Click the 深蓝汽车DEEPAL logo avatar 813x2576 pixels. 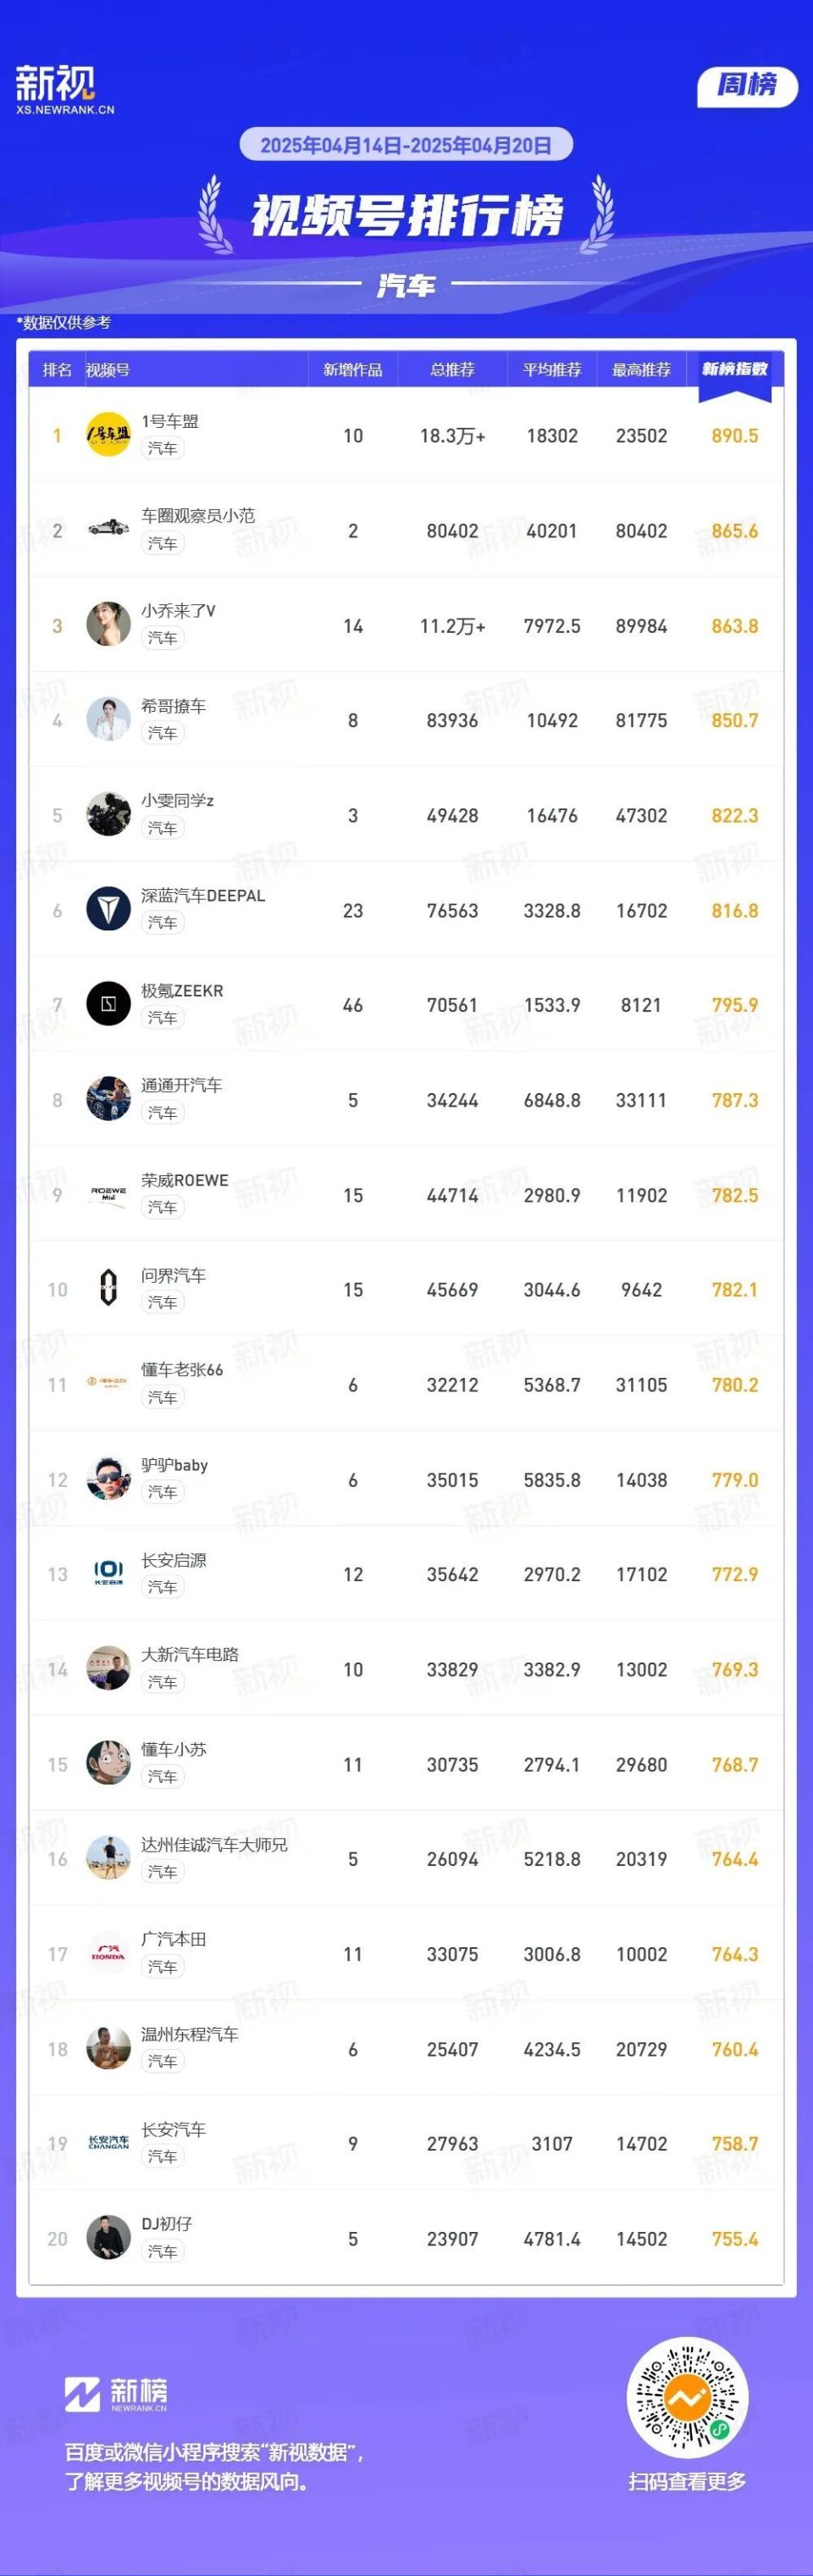108,910
